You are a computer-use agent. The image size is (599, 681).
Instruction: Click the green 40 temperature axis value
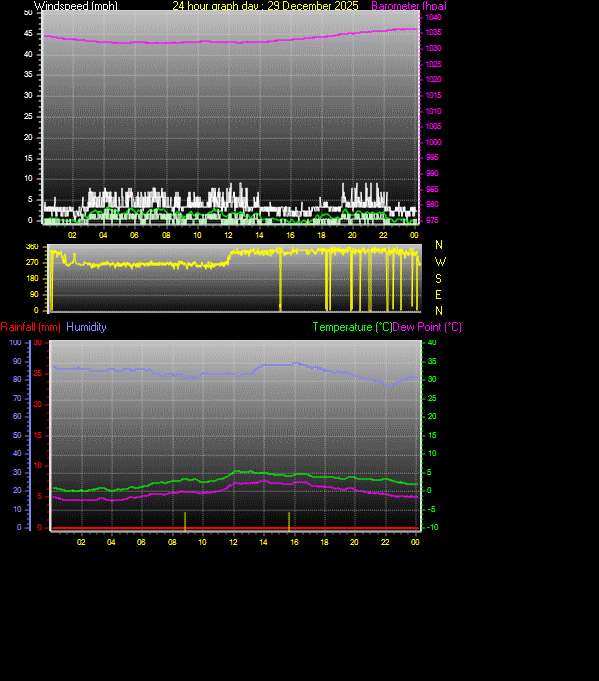(x=432, y=343)
